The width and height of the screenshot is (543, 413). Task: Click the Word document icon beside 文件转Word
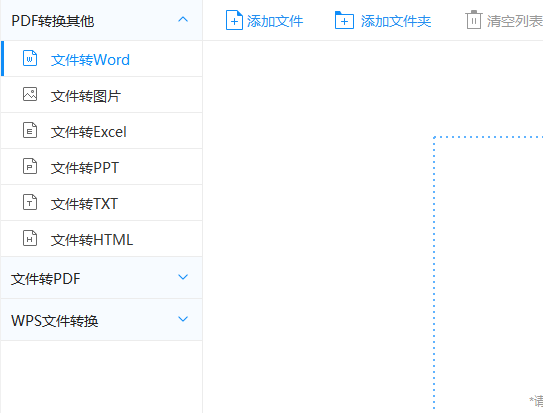point(30,58)
